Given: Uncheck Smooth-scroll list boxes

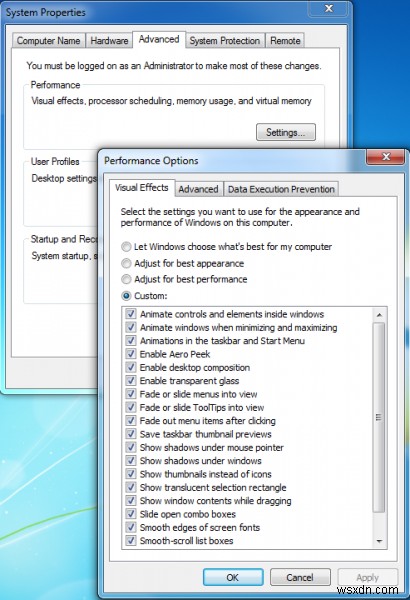Looking at the screenshot, I should (131, 541).
